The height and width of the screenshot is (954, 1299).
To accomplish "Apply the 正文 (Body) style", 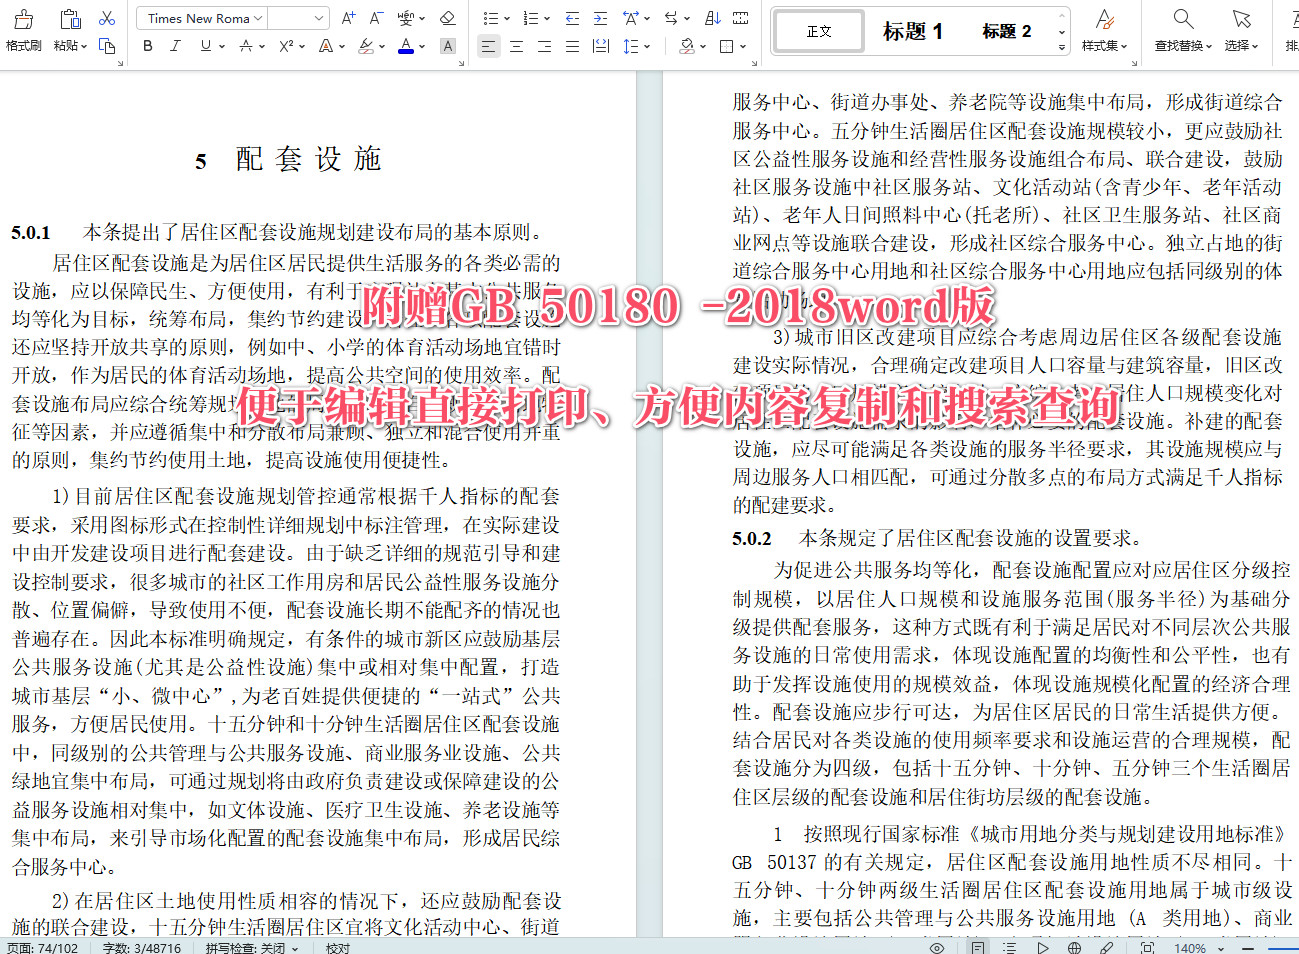I will click(x=819, y=31).
